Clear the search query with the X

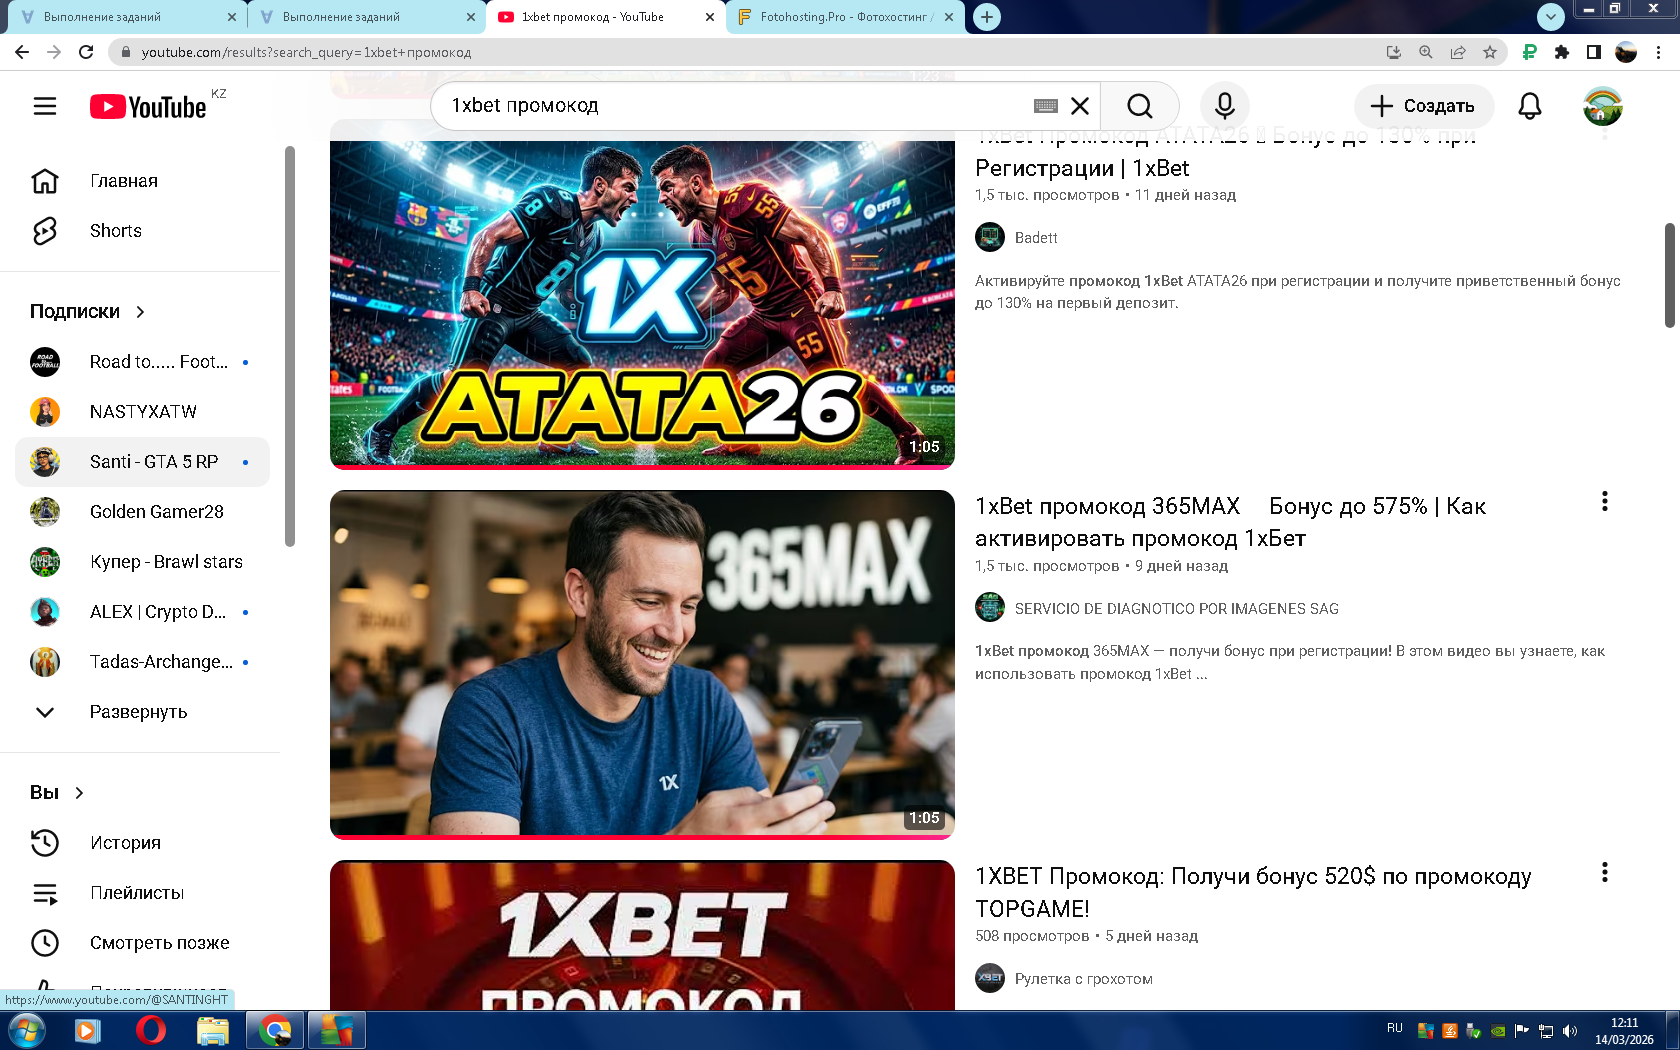click(x=1080, y=106)
